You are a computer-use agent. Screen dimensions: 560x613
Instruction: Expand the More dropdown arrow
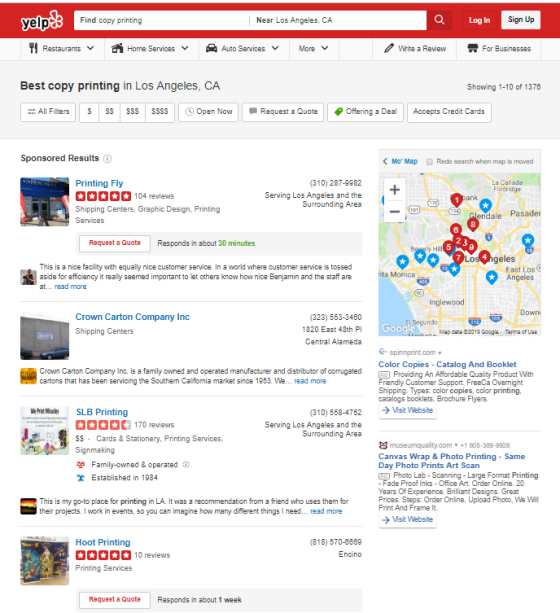[x=325, y=48]
